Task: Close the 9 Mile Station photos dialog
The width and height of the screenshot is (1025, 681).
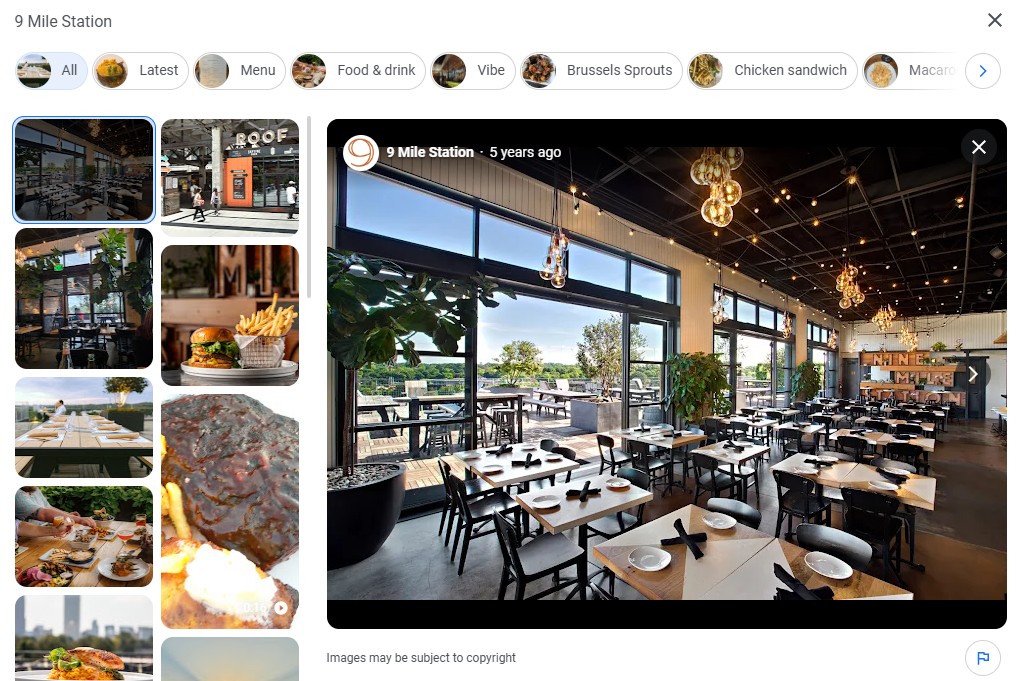Action: tap(994, 20)
